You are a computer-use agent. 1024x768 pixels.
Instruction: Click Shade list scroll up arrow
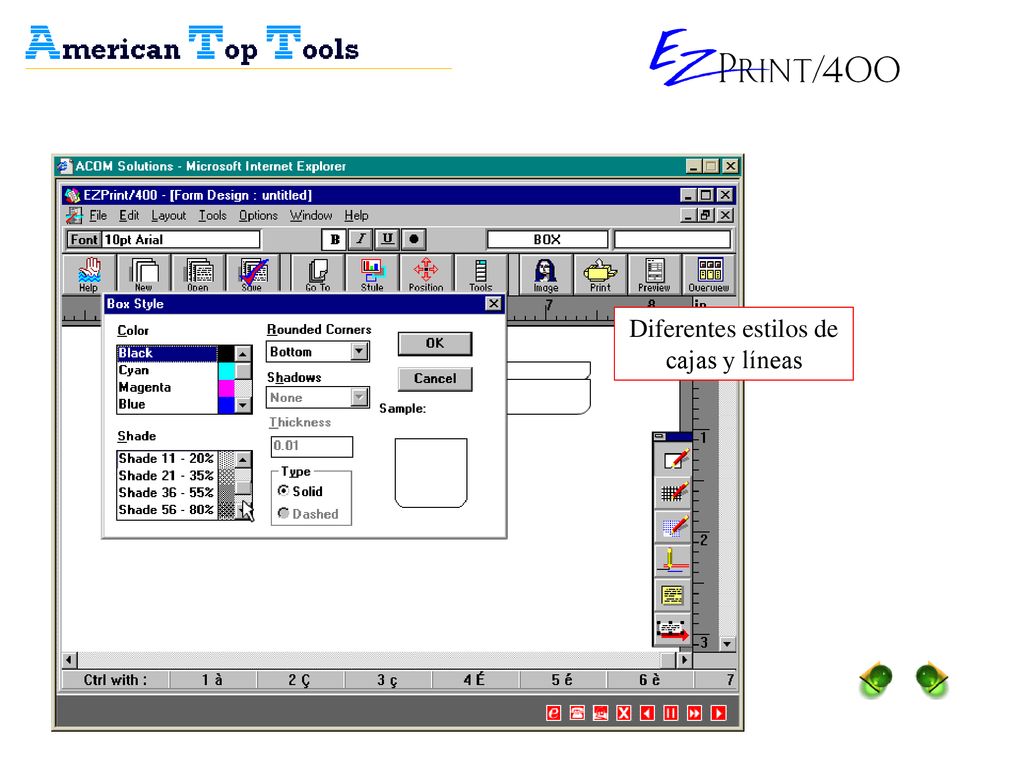click(x=243, y=459)
